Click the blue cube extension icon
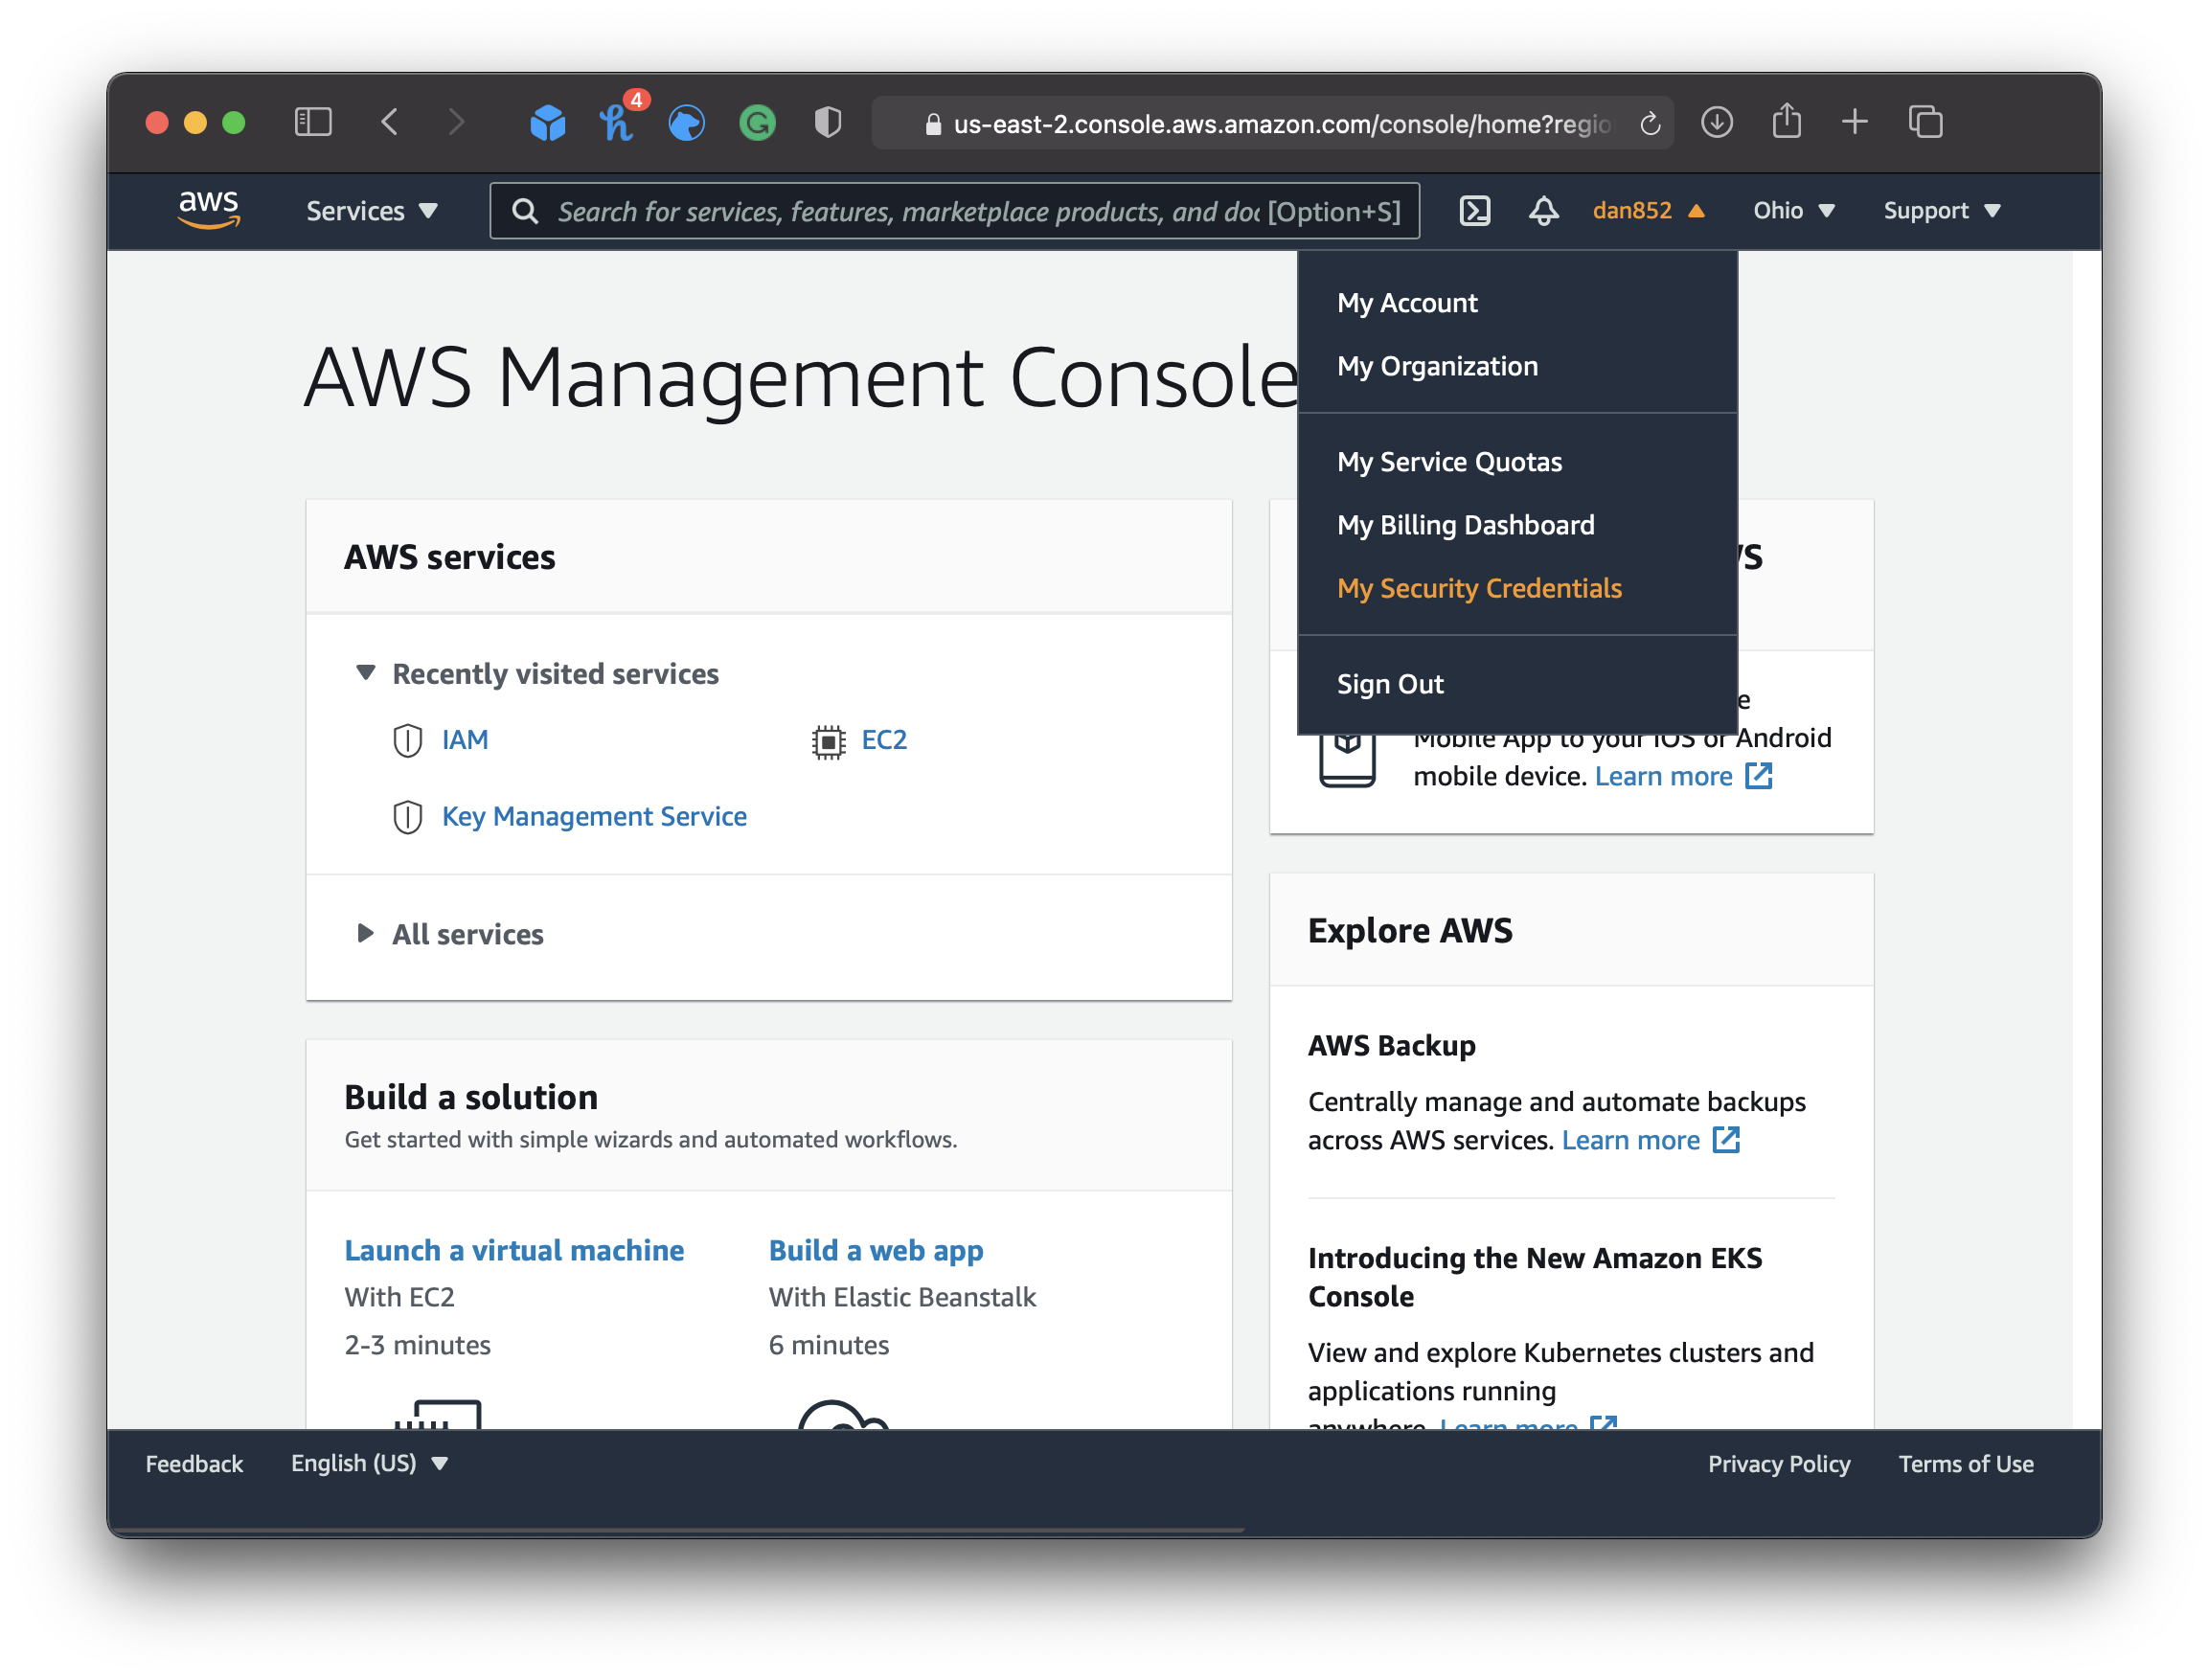The width and height of the screenshot is (2209, 1680). coord(547,123)
